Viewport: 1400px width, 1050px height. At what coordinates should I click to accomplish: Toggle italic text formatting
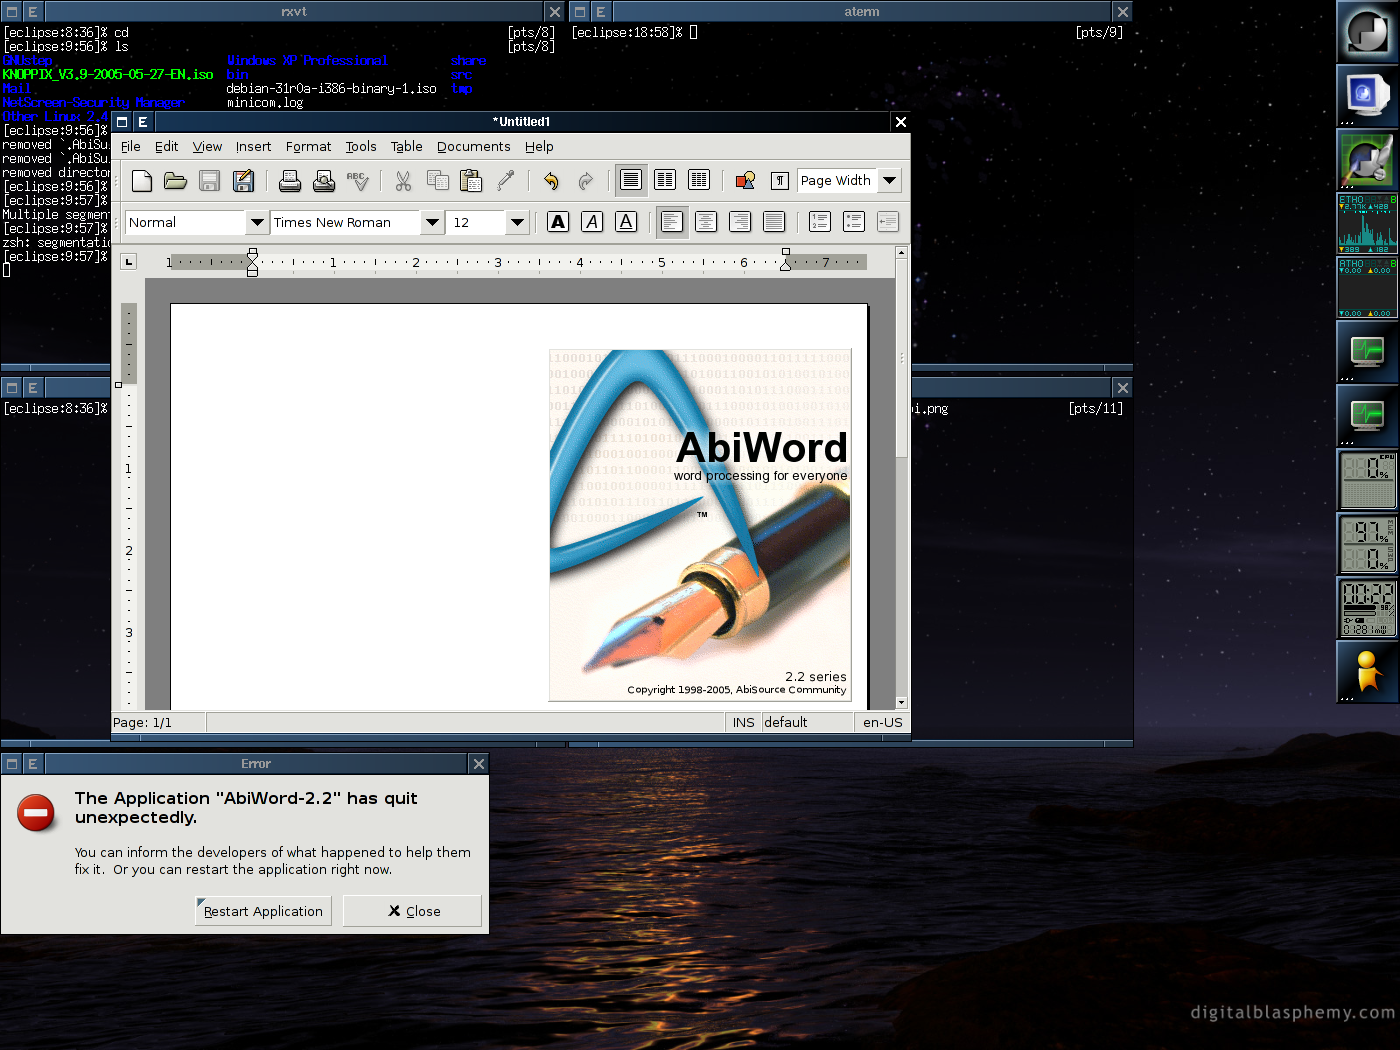[593, 222]
